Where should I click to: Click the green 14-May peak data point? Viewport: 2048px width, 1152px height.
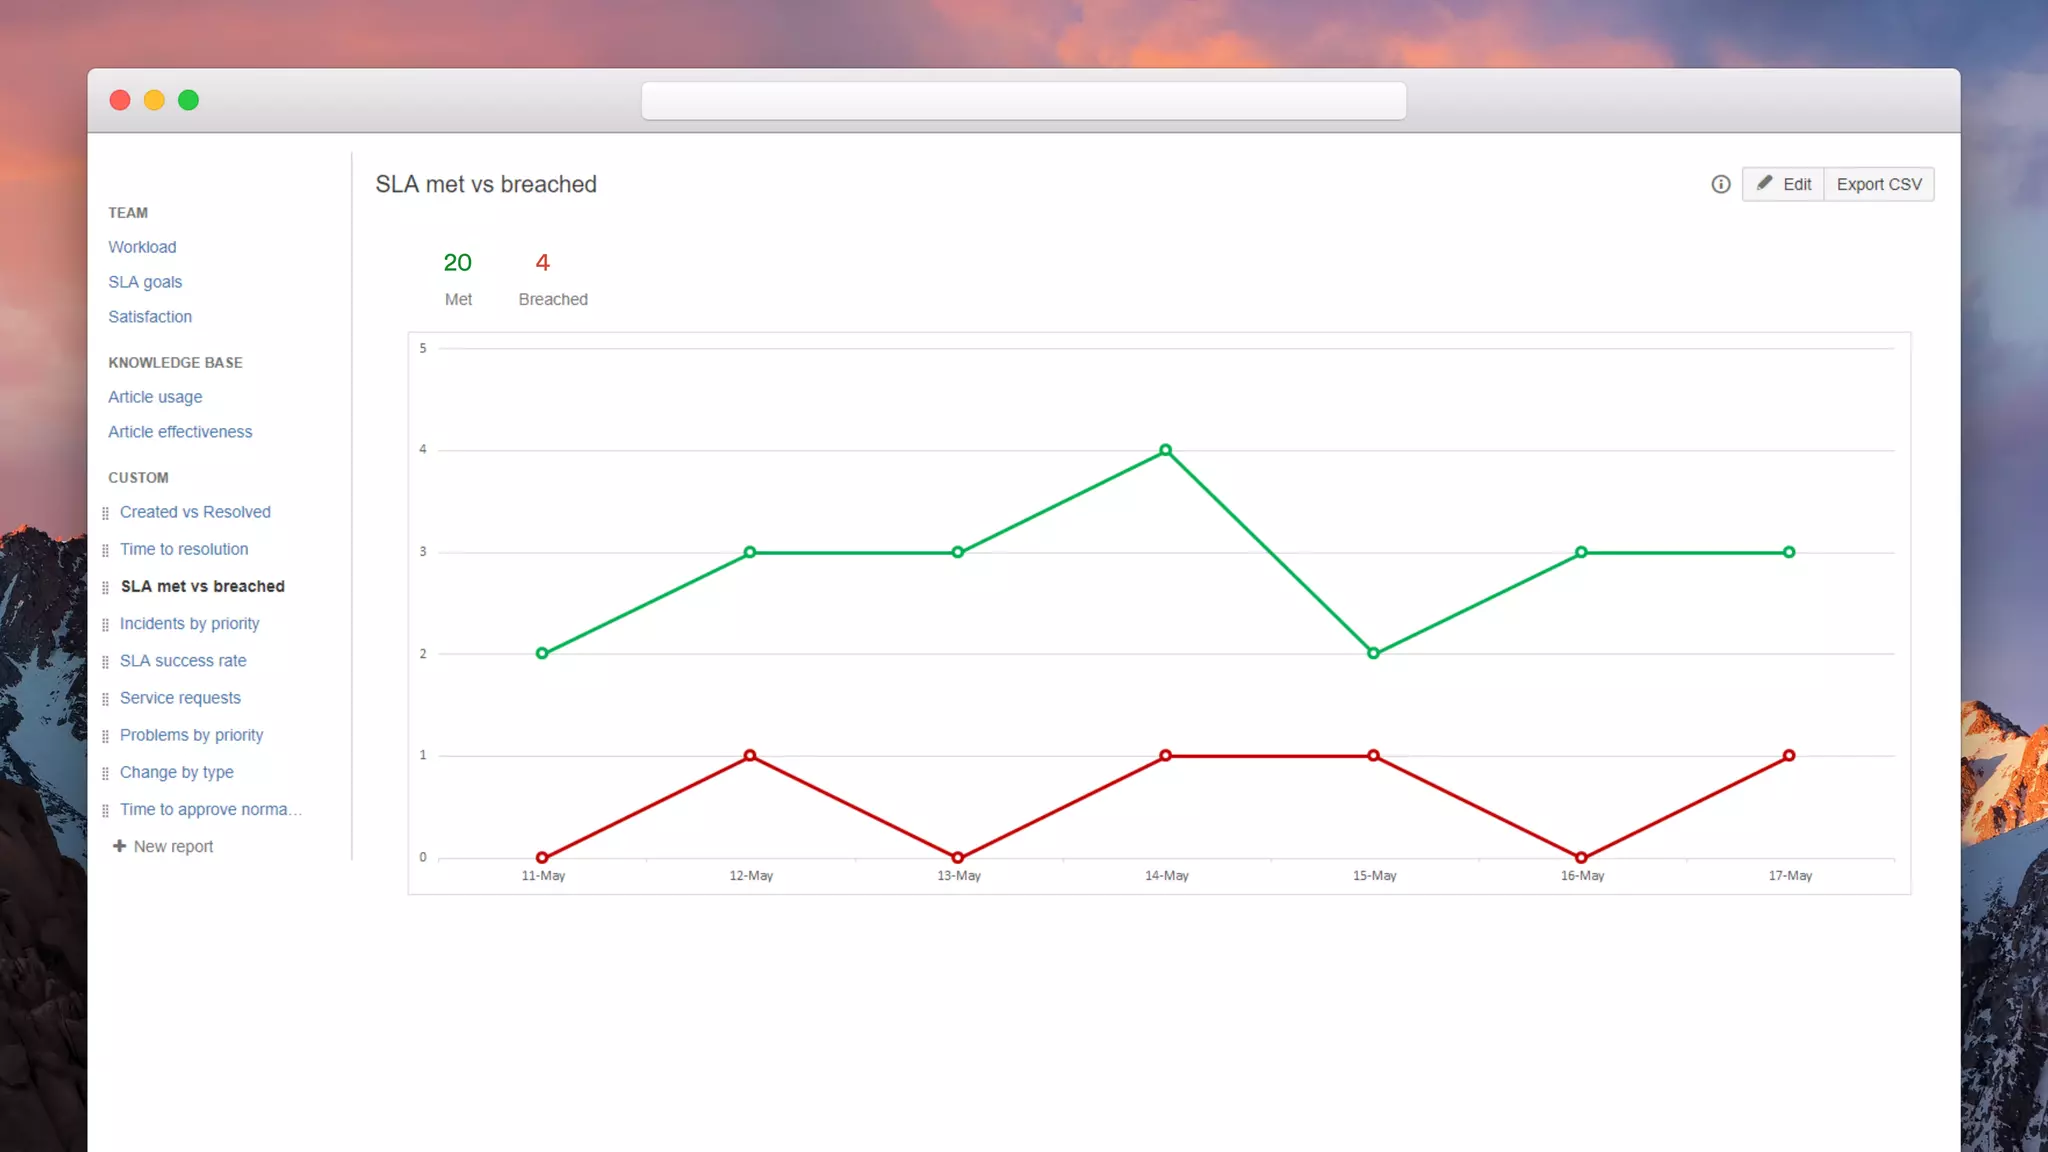click(x=1165, y=450)
